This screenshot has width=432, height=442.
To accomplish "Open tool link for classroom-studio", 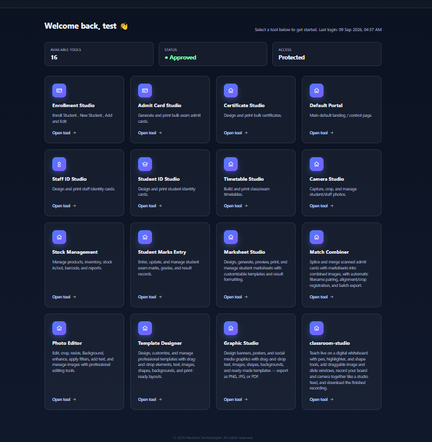I will (x=321, y=399).
